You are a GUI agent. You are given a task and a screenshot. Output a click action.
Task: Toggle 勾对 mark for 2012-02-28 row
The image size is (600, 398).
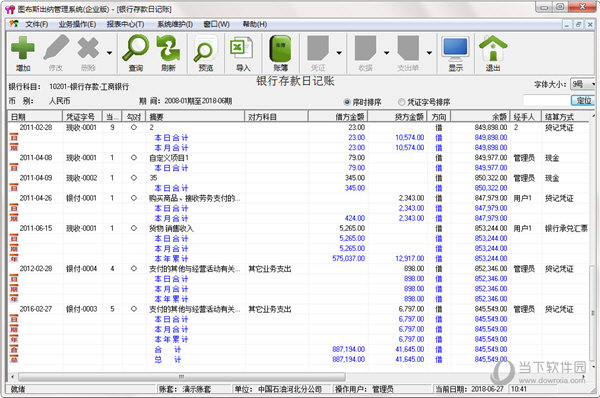(x=134, y=269)
